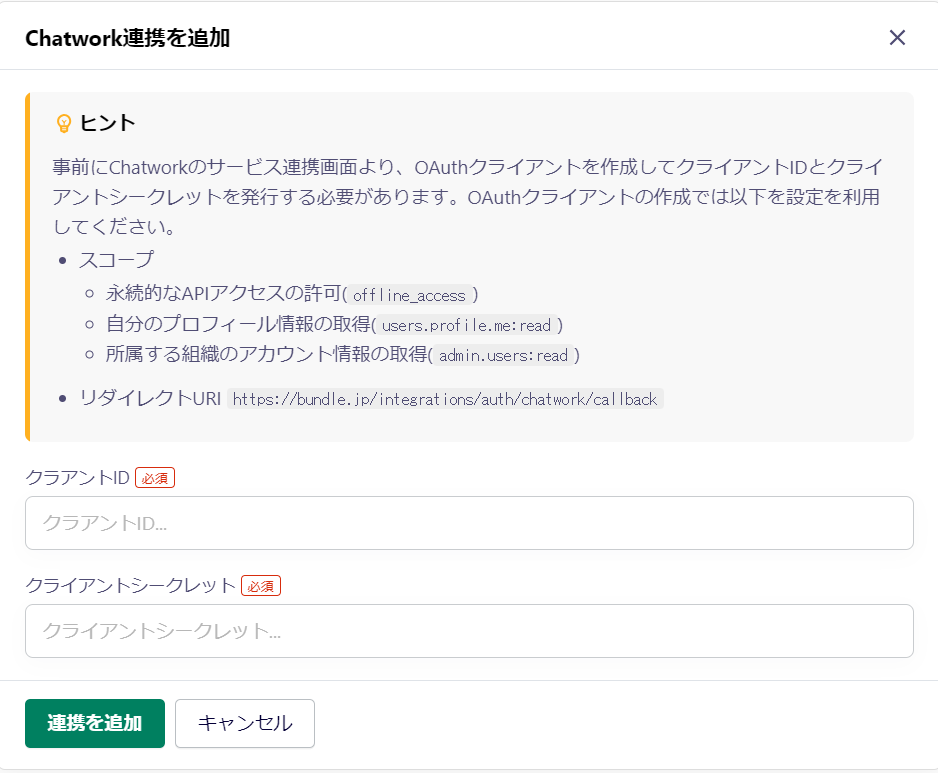
Task: Focus the クライアントシークレット input field
Action: click(x=469, y=631)
